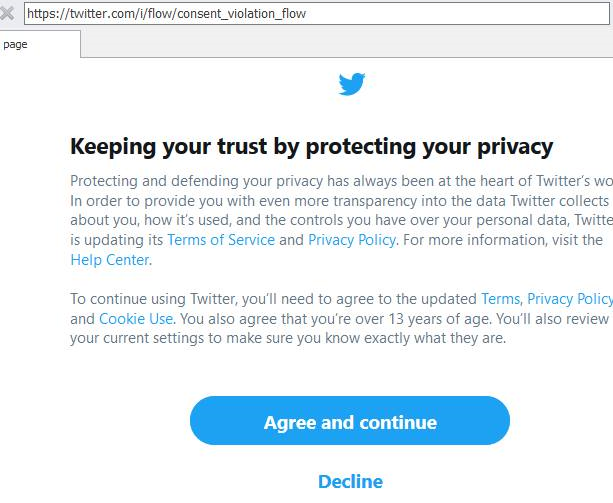The height and width of the screenshot is (503, 613).
Task: Click empty tab strip right of page tab
Action: (340, 45)
